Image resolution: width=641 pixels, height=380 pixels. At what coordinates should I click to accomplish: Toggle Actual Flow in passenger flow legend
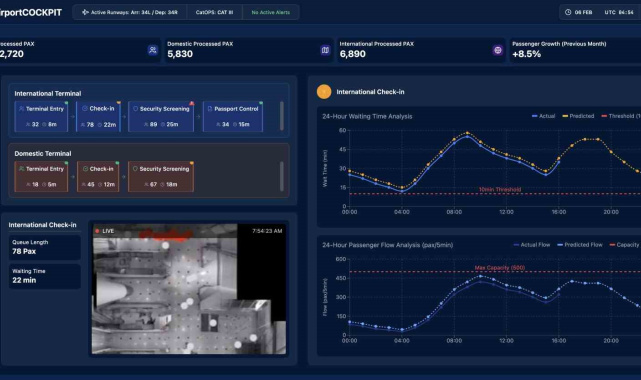coord(531,245)
